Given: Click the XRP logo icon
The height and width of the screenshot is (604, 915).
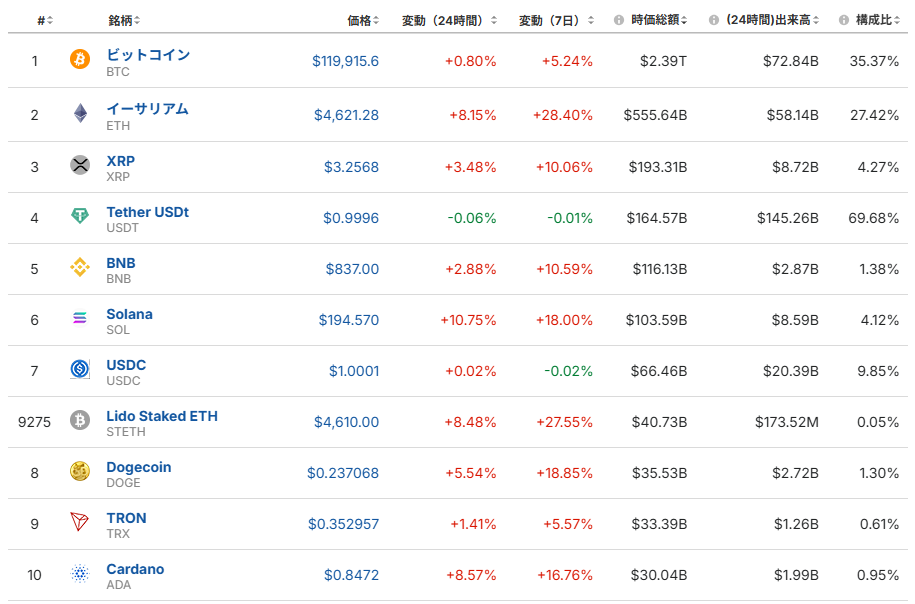Looking at the screenshot, I should 80,165.
